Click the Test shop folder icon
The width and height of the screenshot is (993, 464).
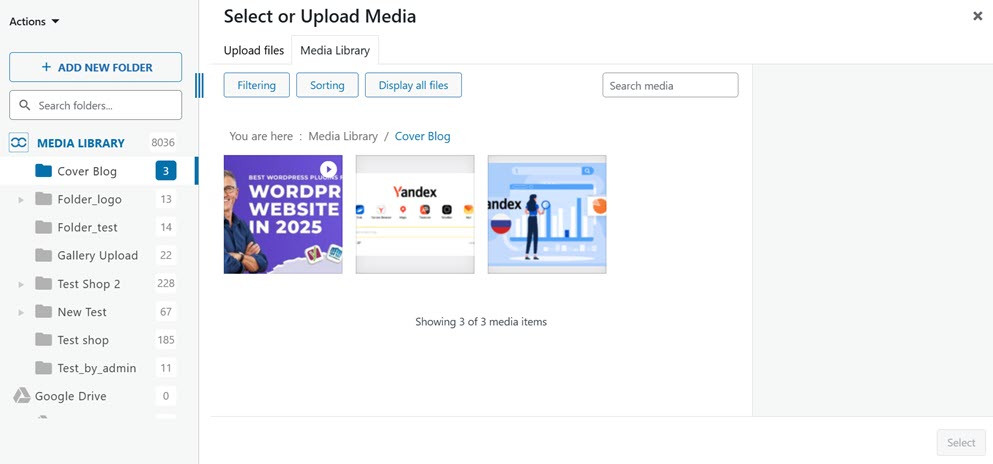pyautogui.click(x=43, y=340)
